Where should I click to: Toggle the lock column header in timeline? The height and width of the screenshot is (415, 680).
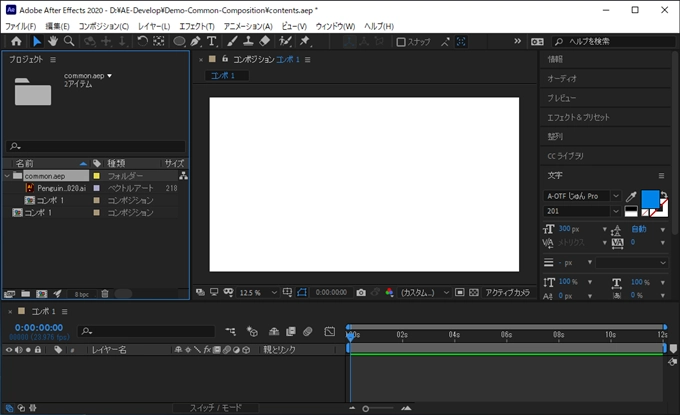pyautogui.click(x=38, y=350)
